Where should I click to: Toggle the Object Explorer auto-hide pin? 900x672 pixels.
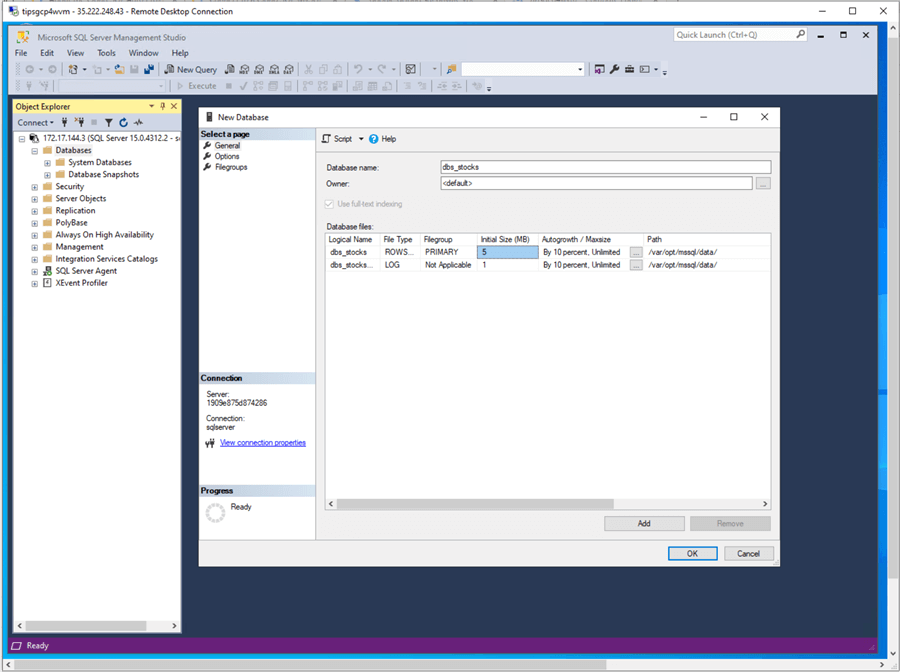coord(164,106)
